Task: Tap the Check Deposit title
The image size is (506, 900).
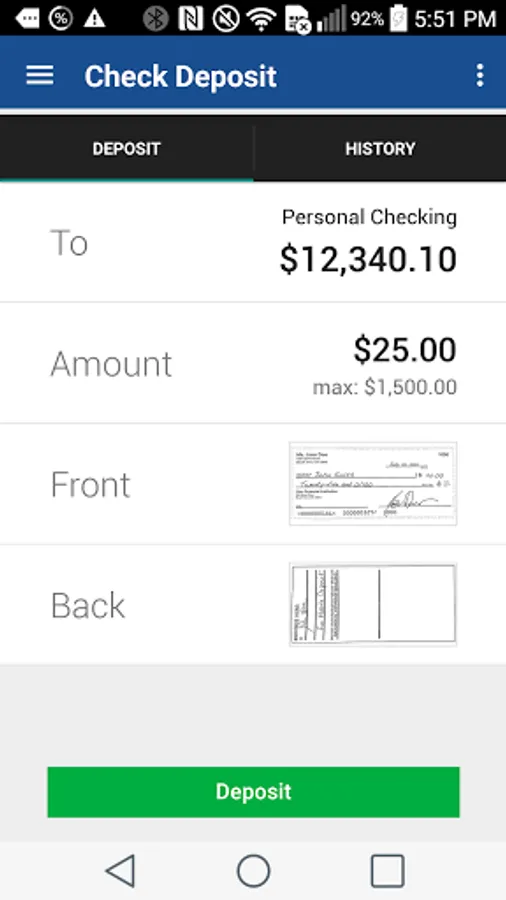Action: [180, 76]
